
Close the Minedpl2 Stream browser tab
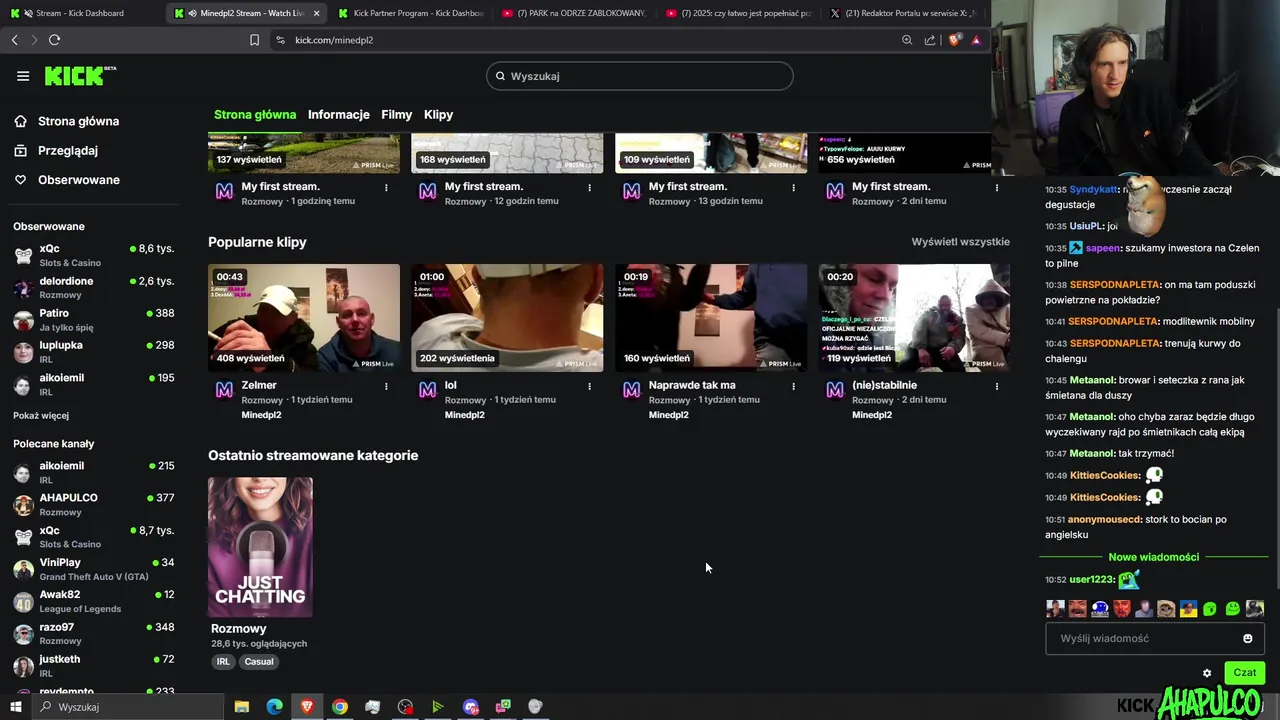(x=316, y=13)
